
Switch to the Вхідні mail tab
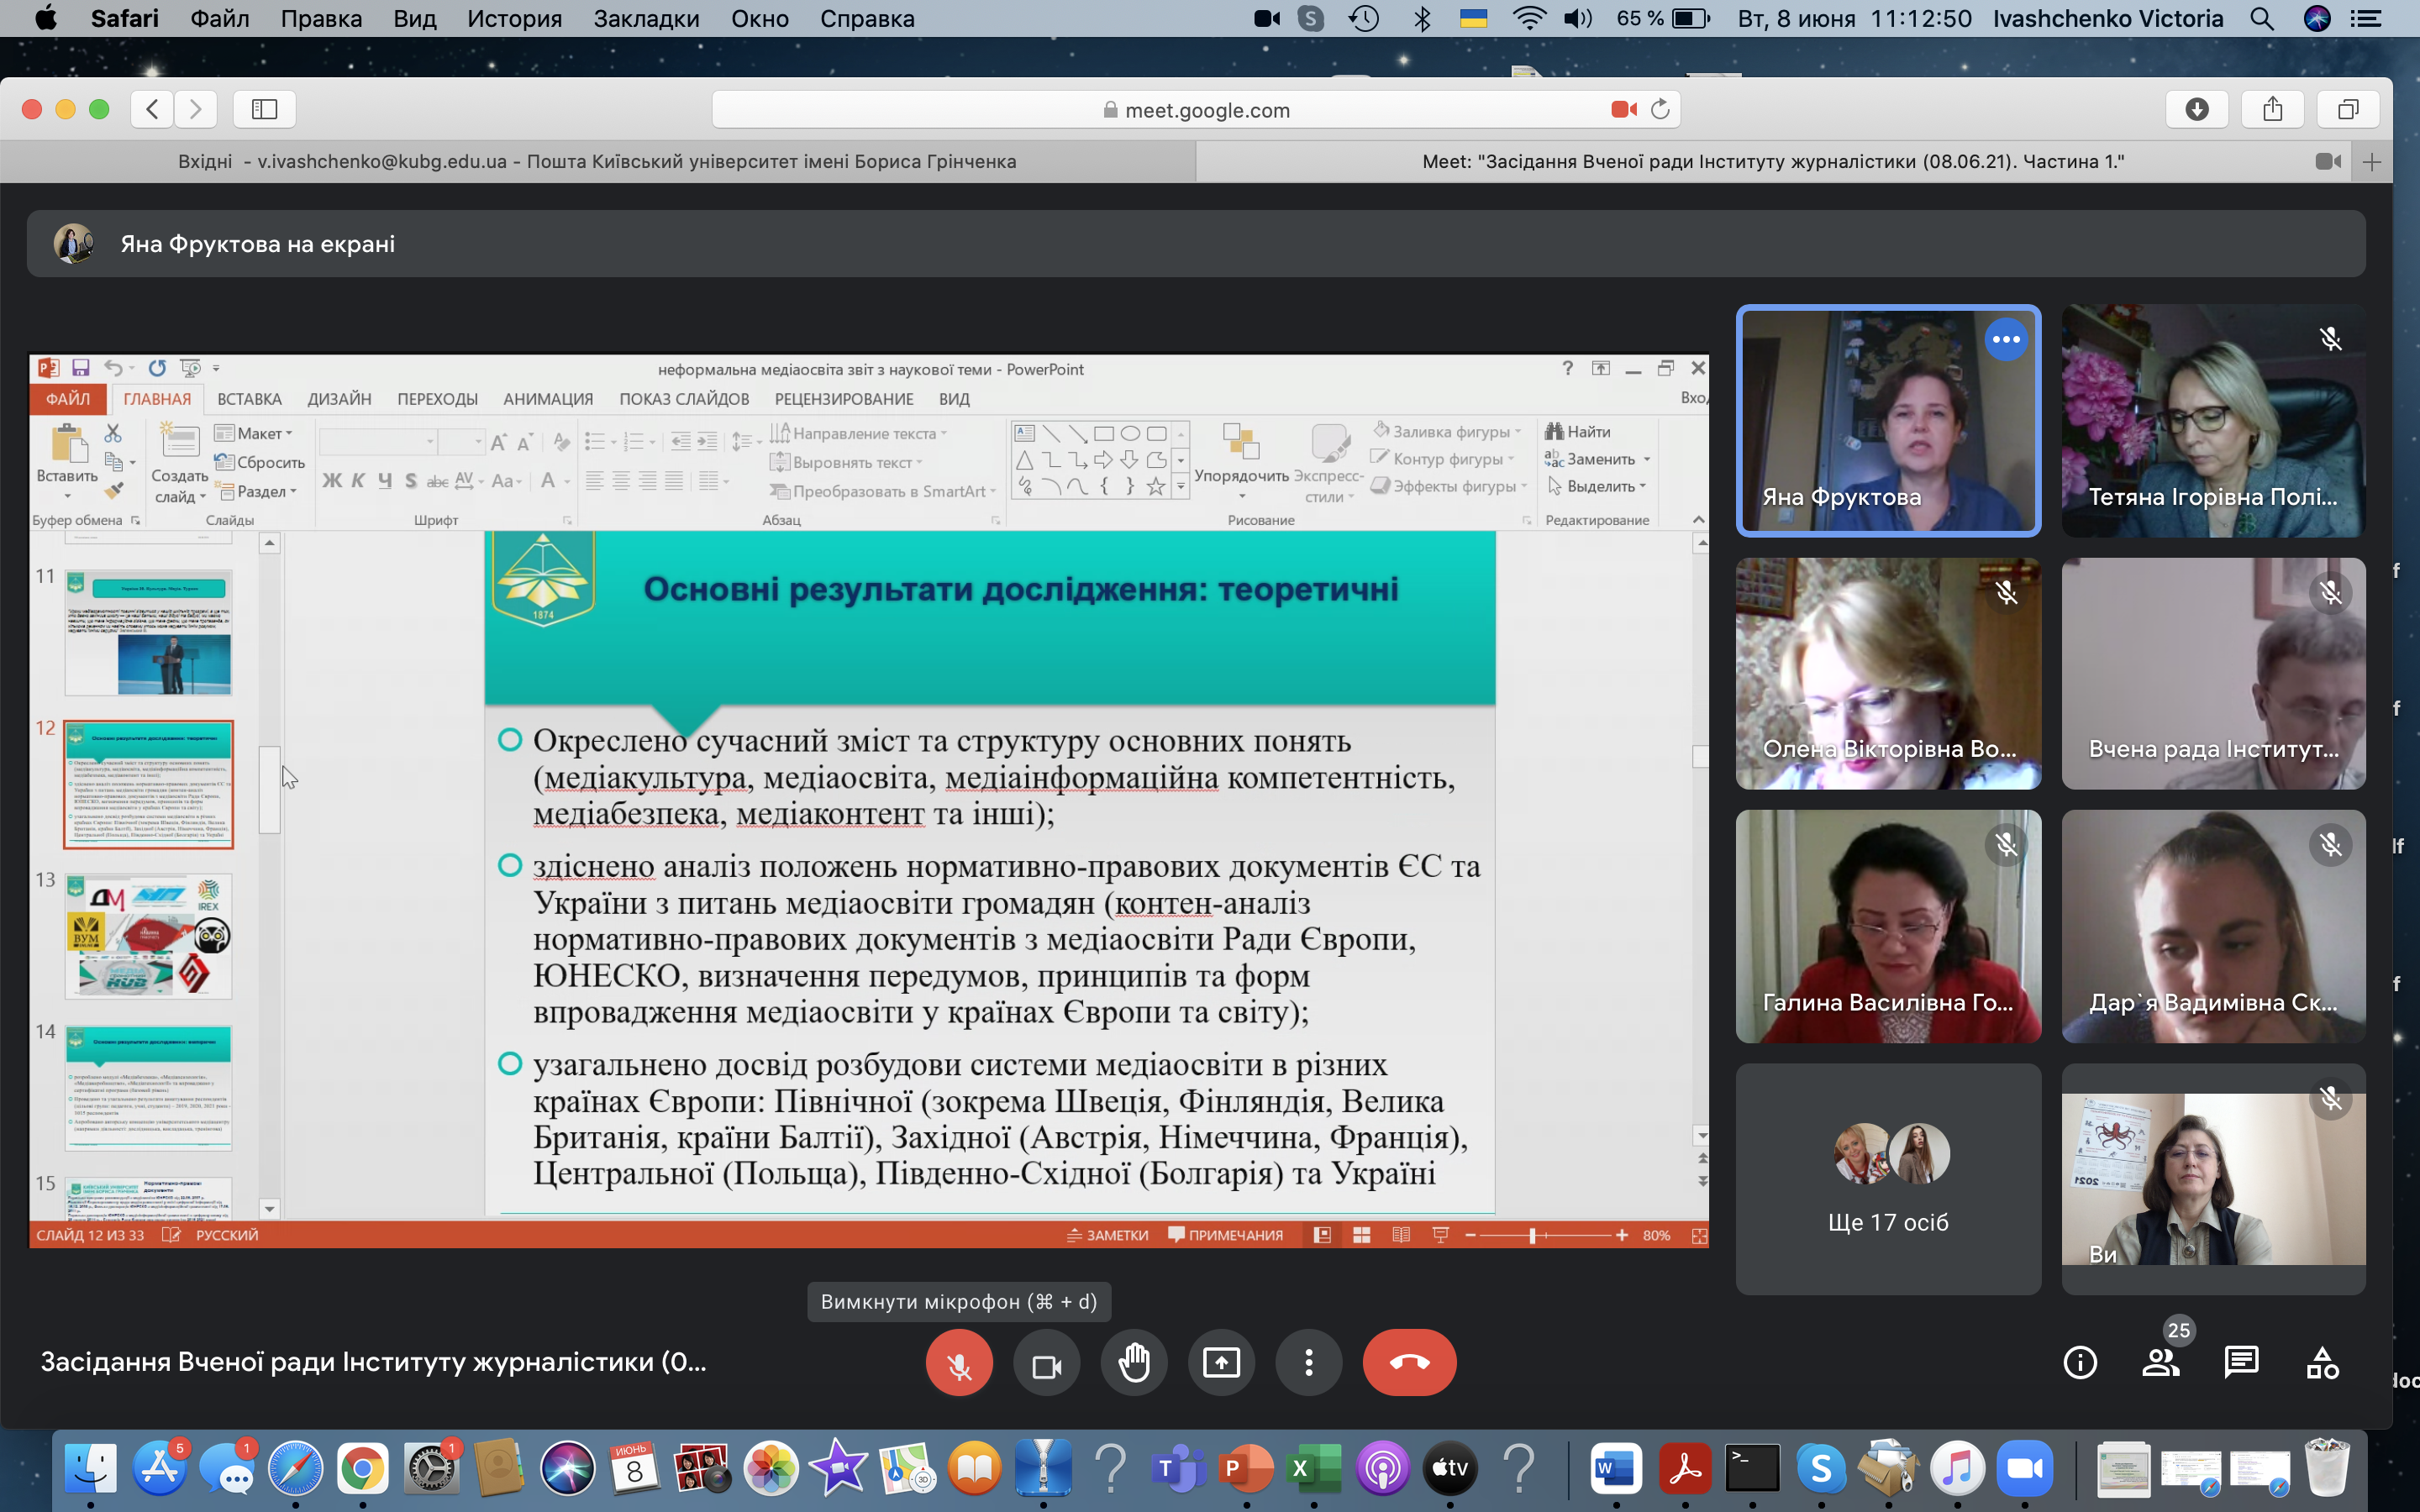[597, 162]
